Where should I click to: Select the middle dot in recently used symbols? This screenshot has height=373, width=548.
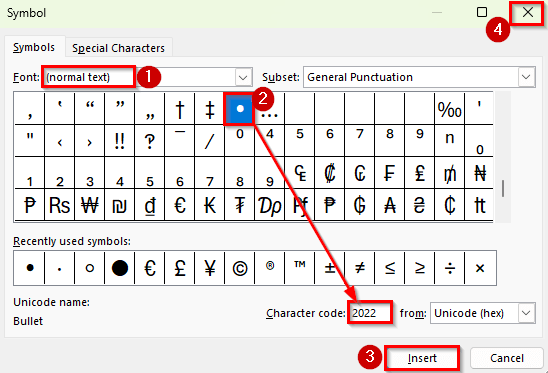pos(59,268)
